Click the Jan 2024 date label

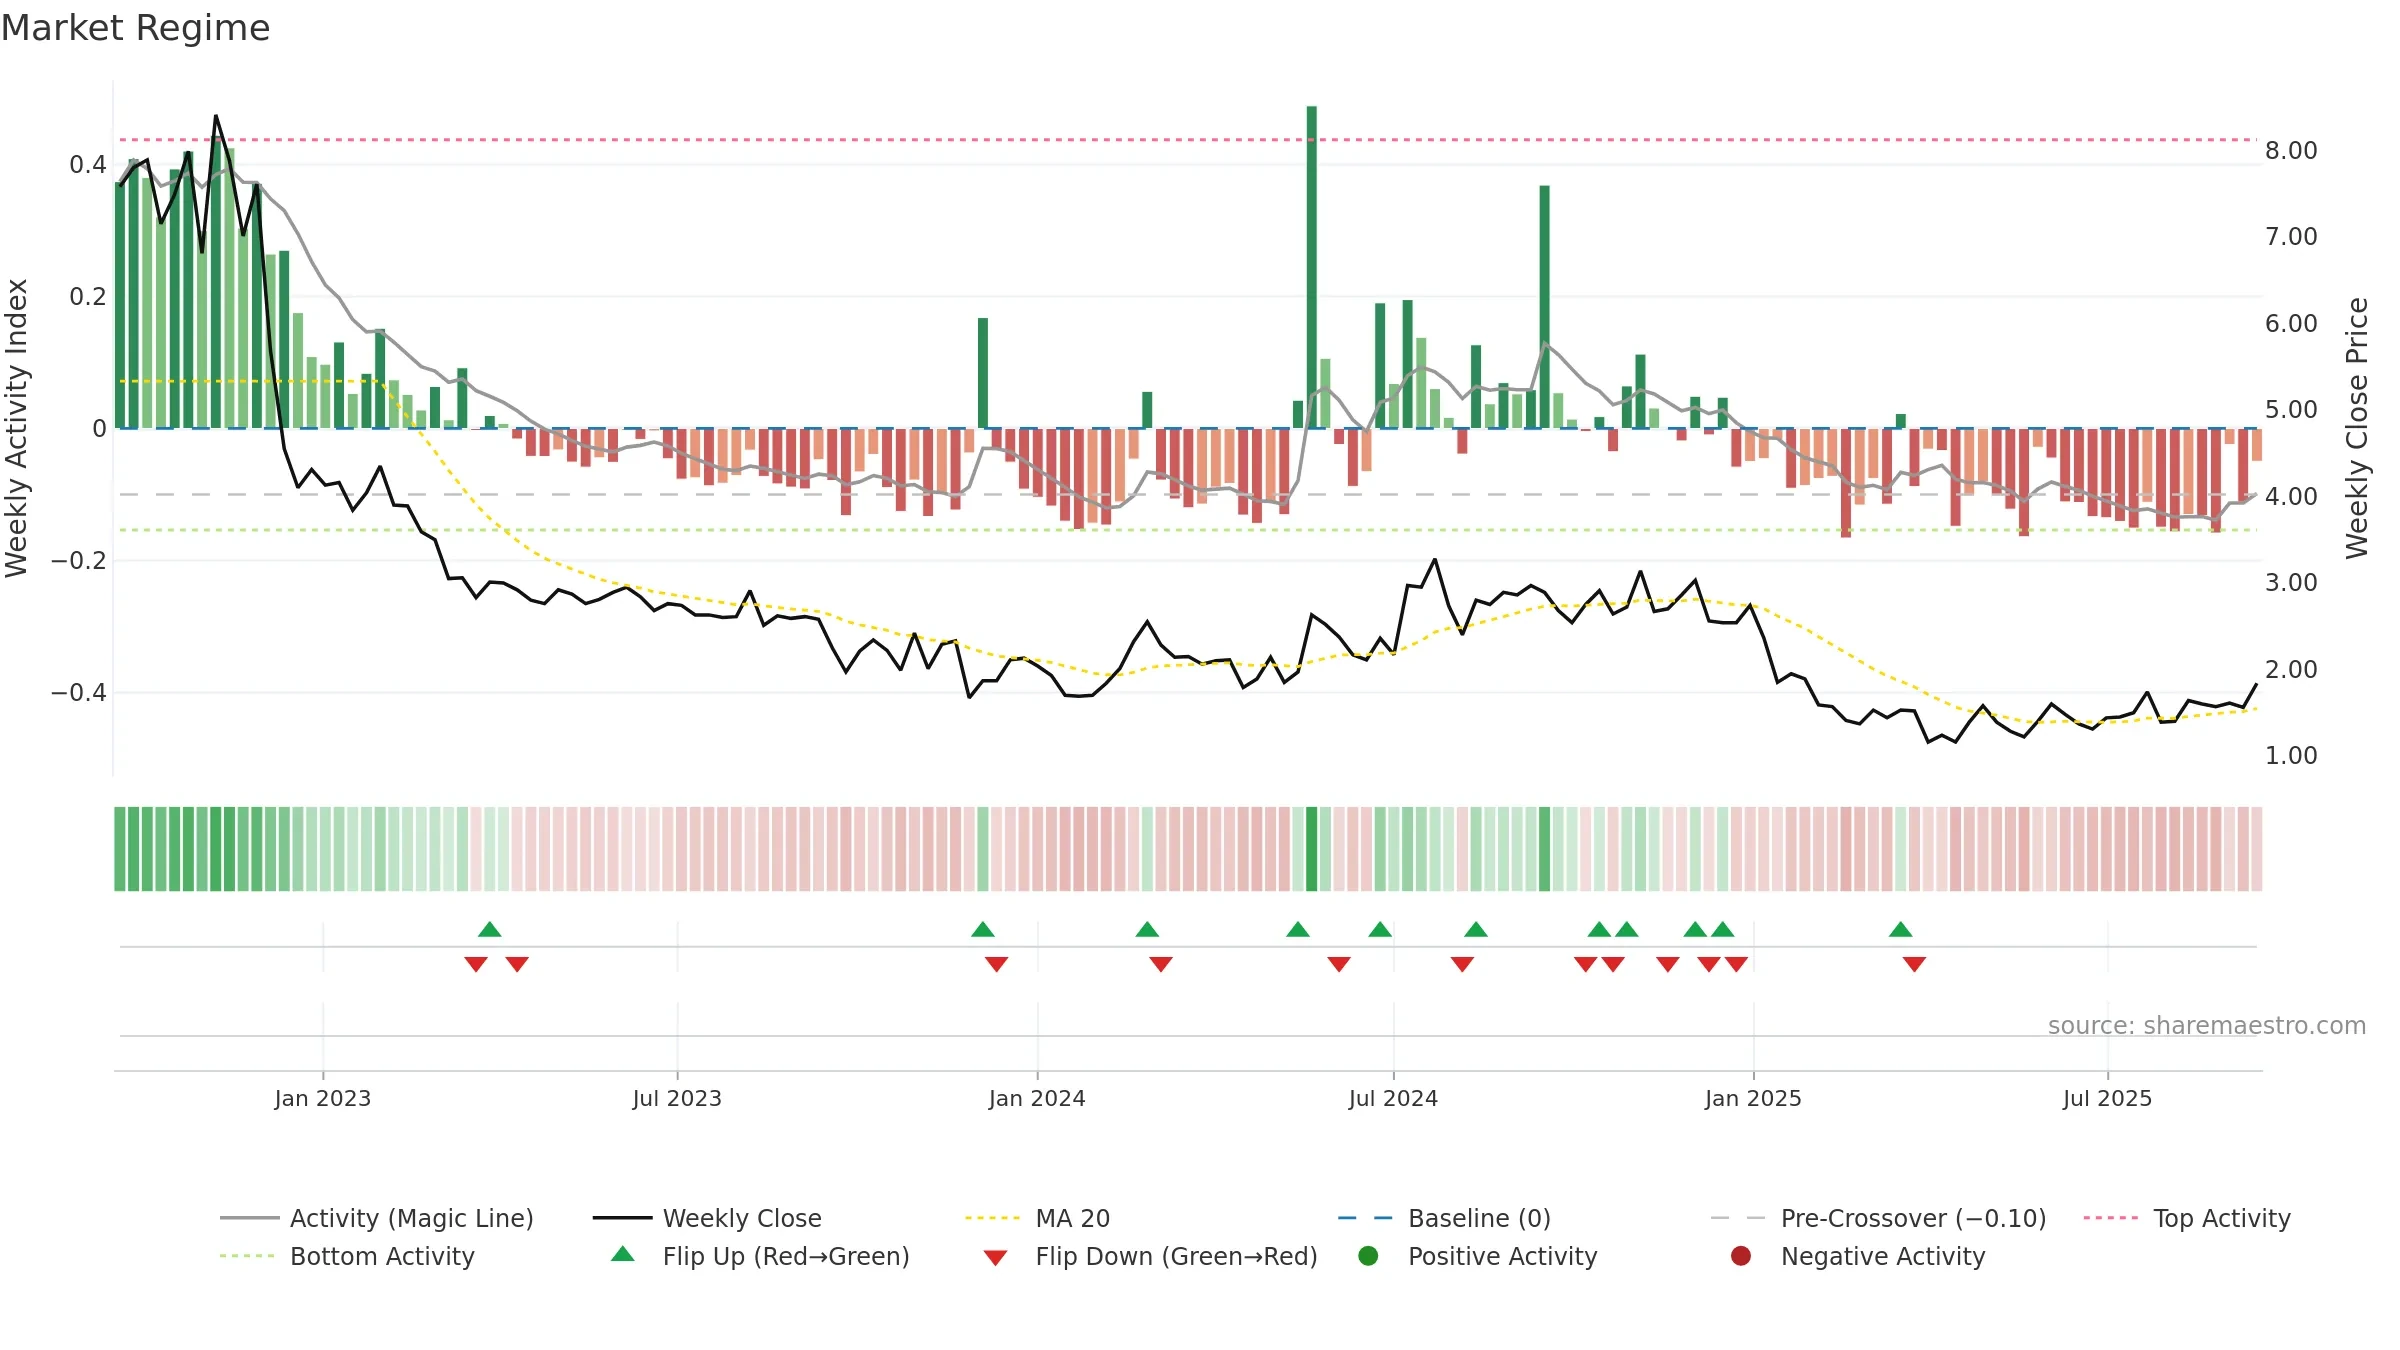coord(1037,1098)
